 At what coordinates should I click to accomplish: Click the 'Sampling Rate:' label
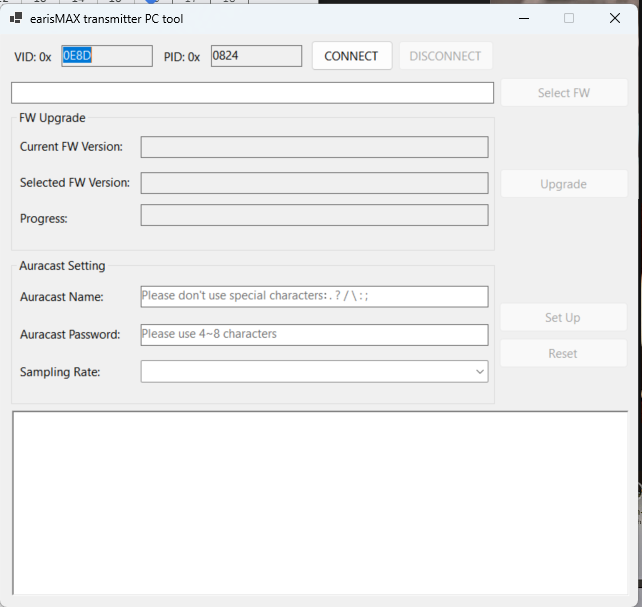[60, 372]
